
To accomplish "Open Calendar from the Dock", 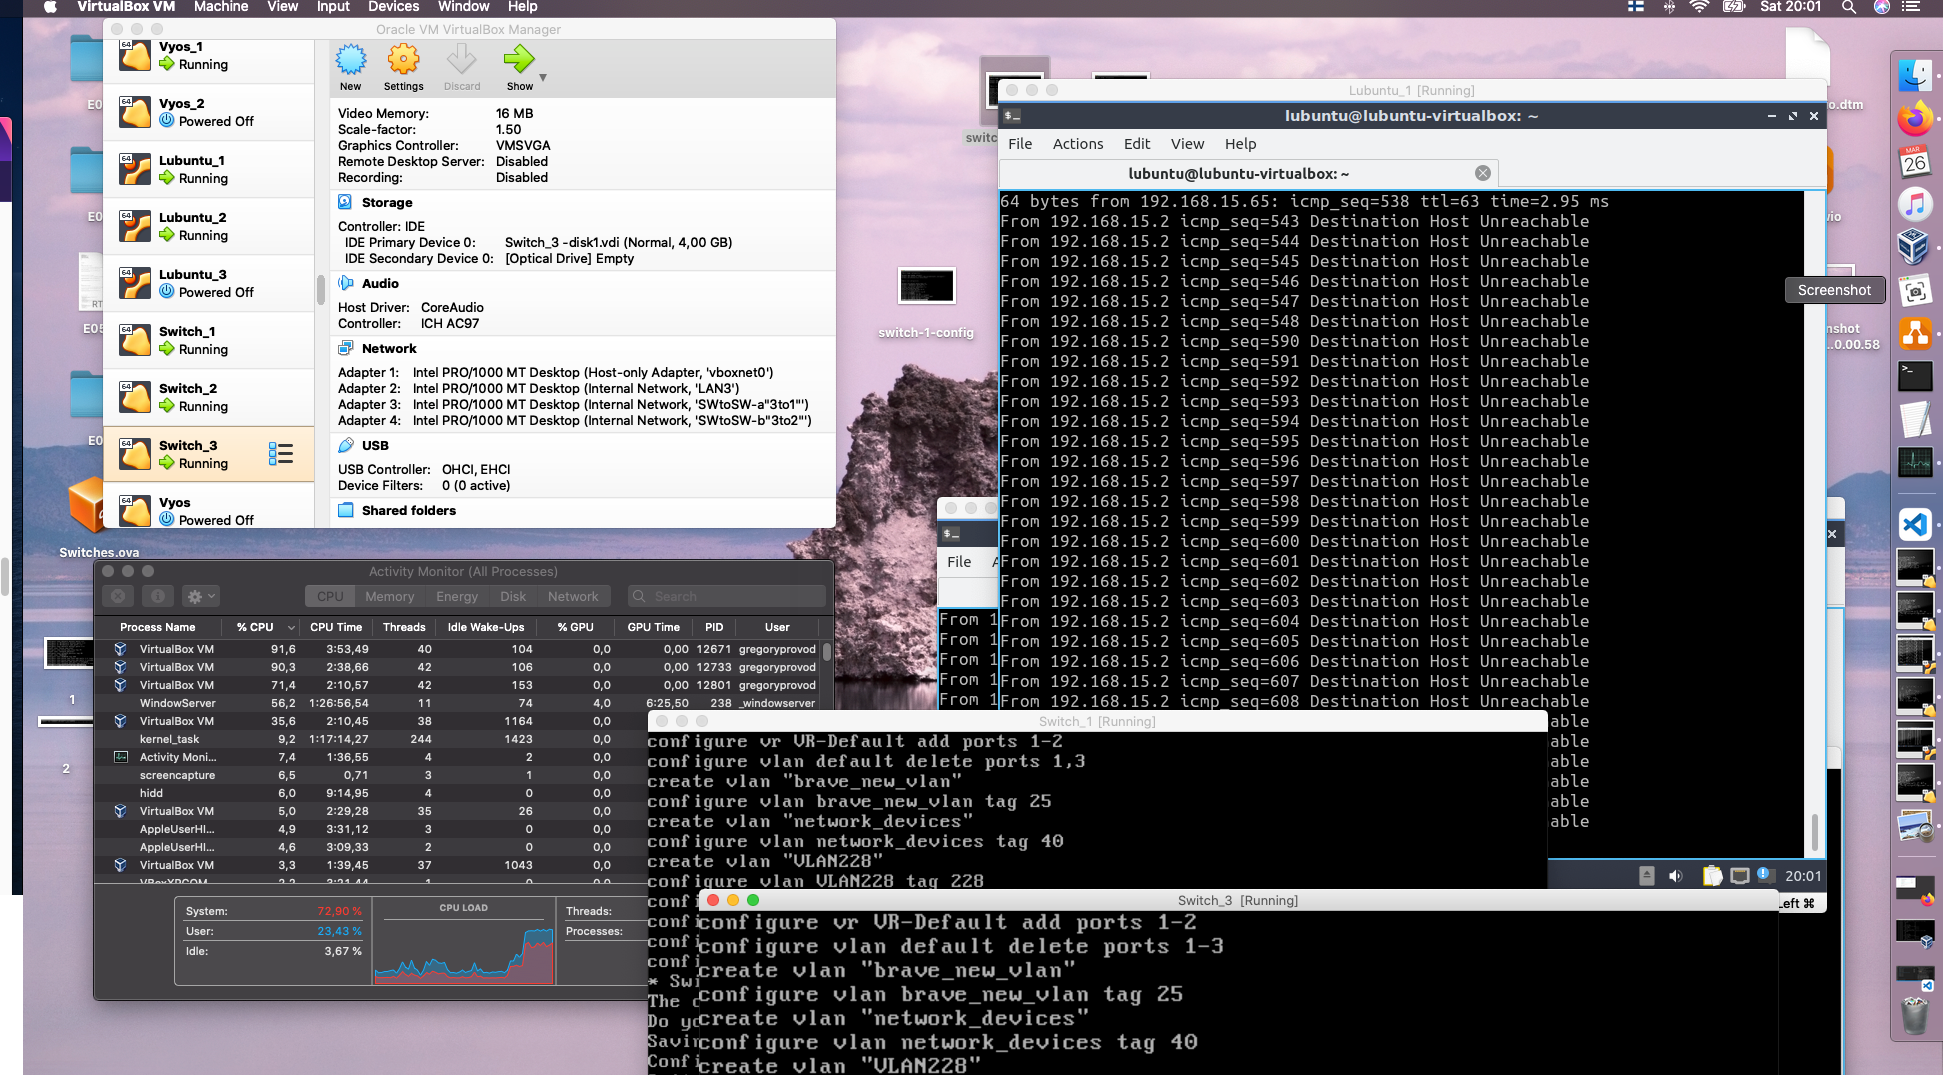I will tap(1915, 162).
